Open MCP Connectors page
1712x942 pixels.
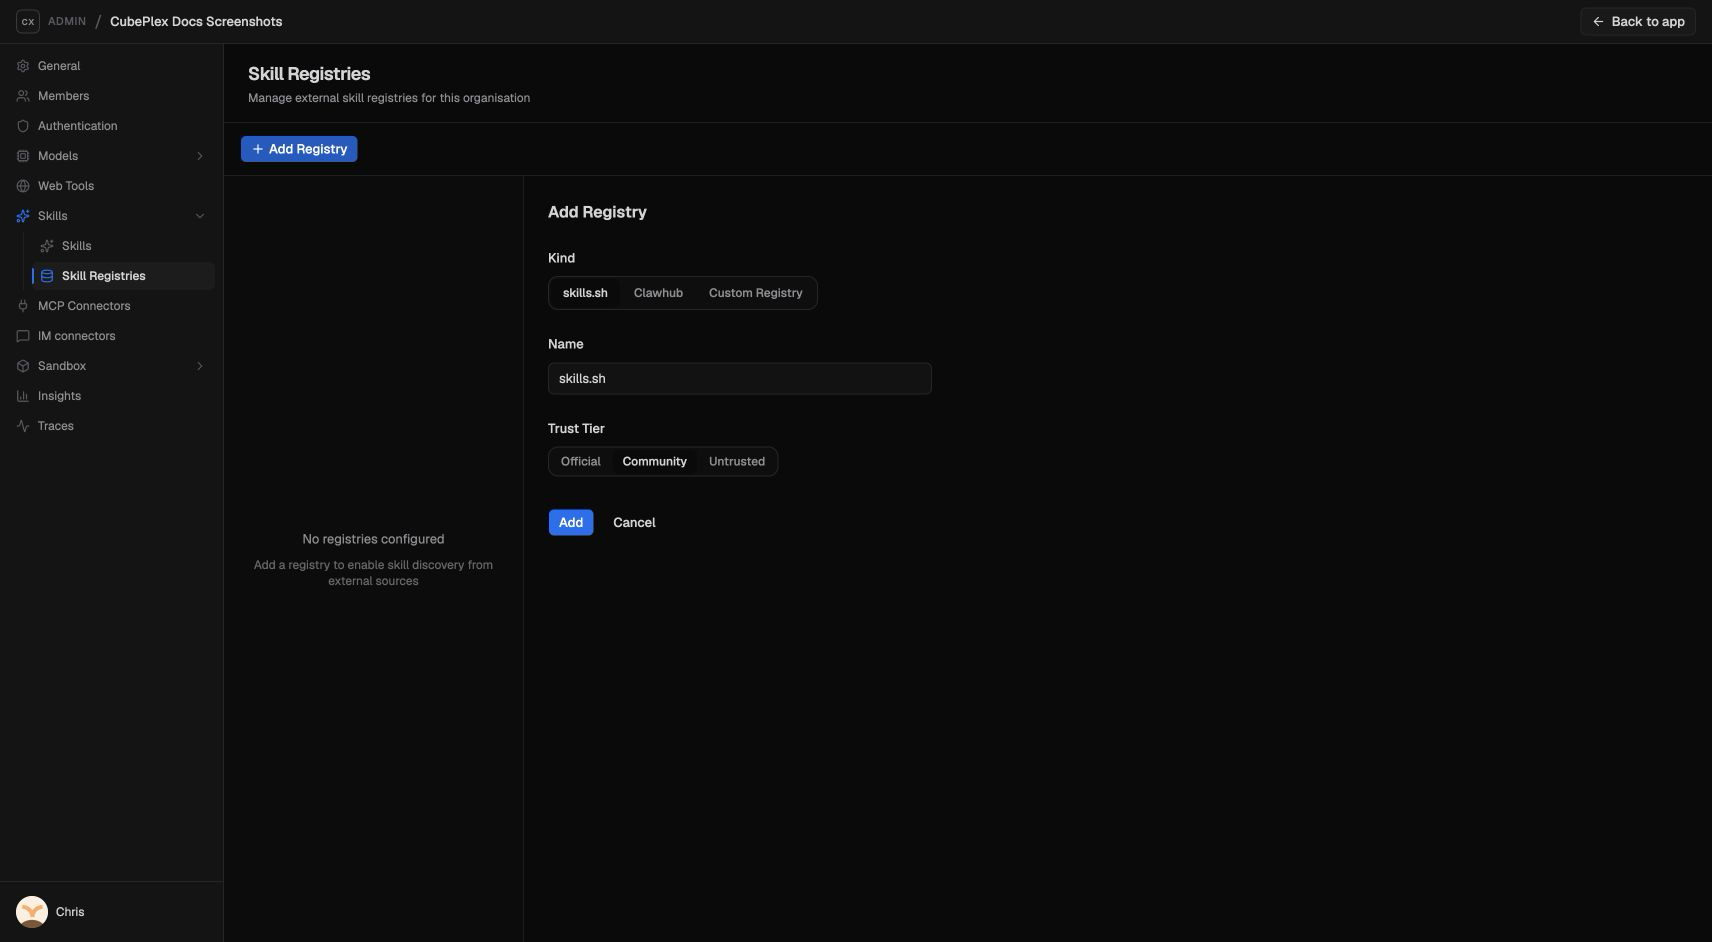[111, 306]
